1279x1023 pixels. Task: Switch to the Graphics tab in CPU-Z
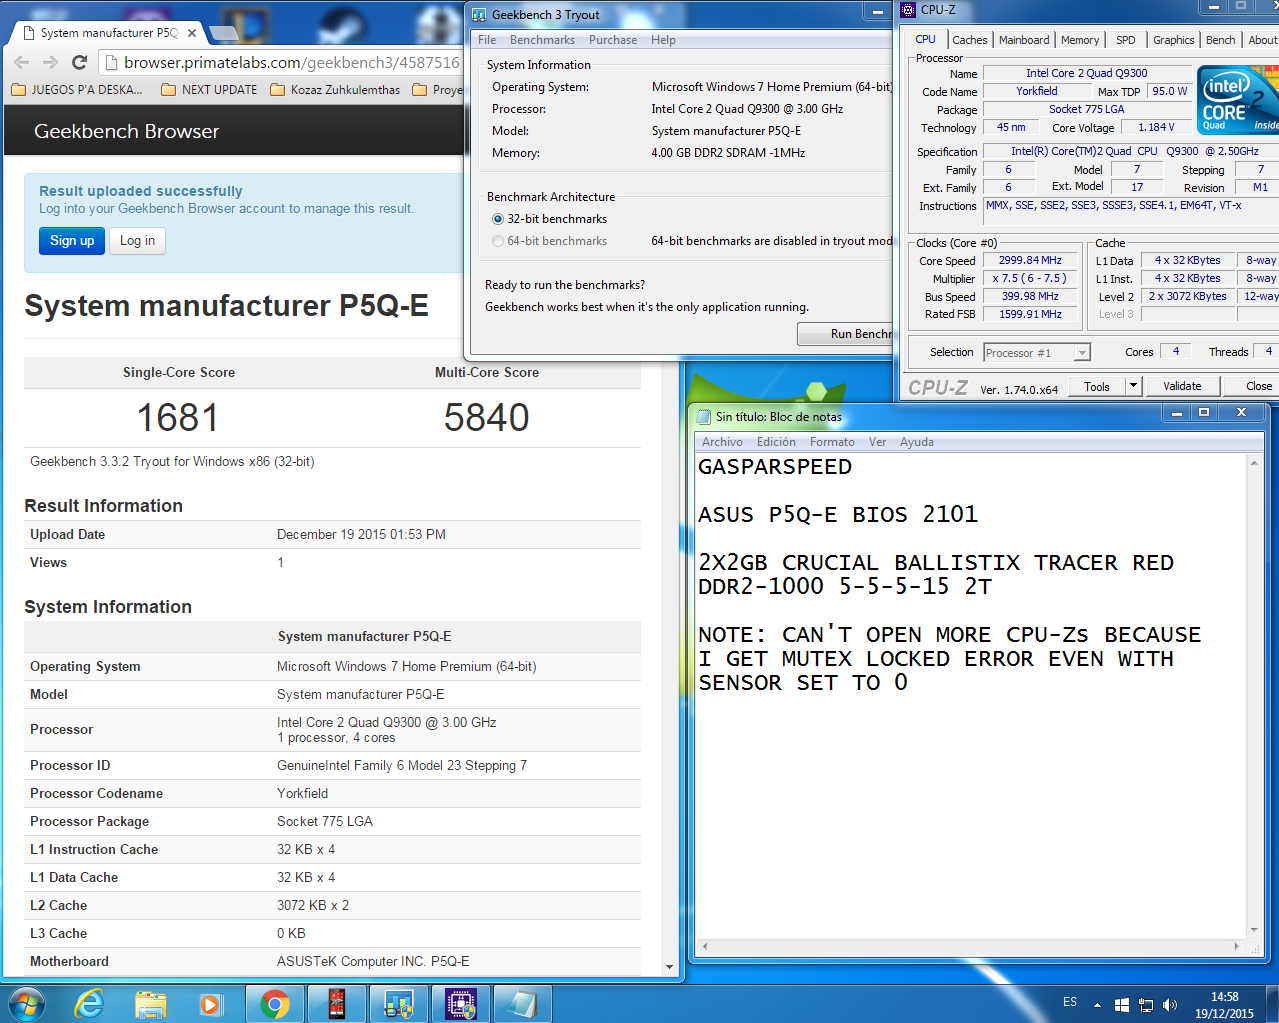1173,40
